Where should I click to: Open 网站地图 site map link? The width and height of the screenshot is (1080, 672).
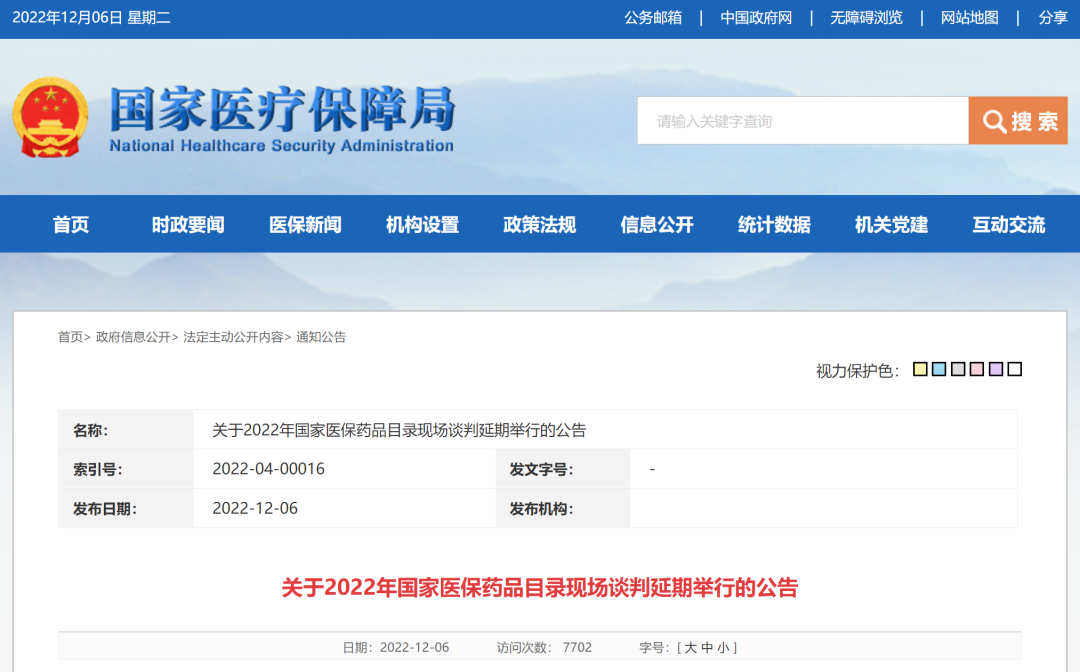point(969,18)
